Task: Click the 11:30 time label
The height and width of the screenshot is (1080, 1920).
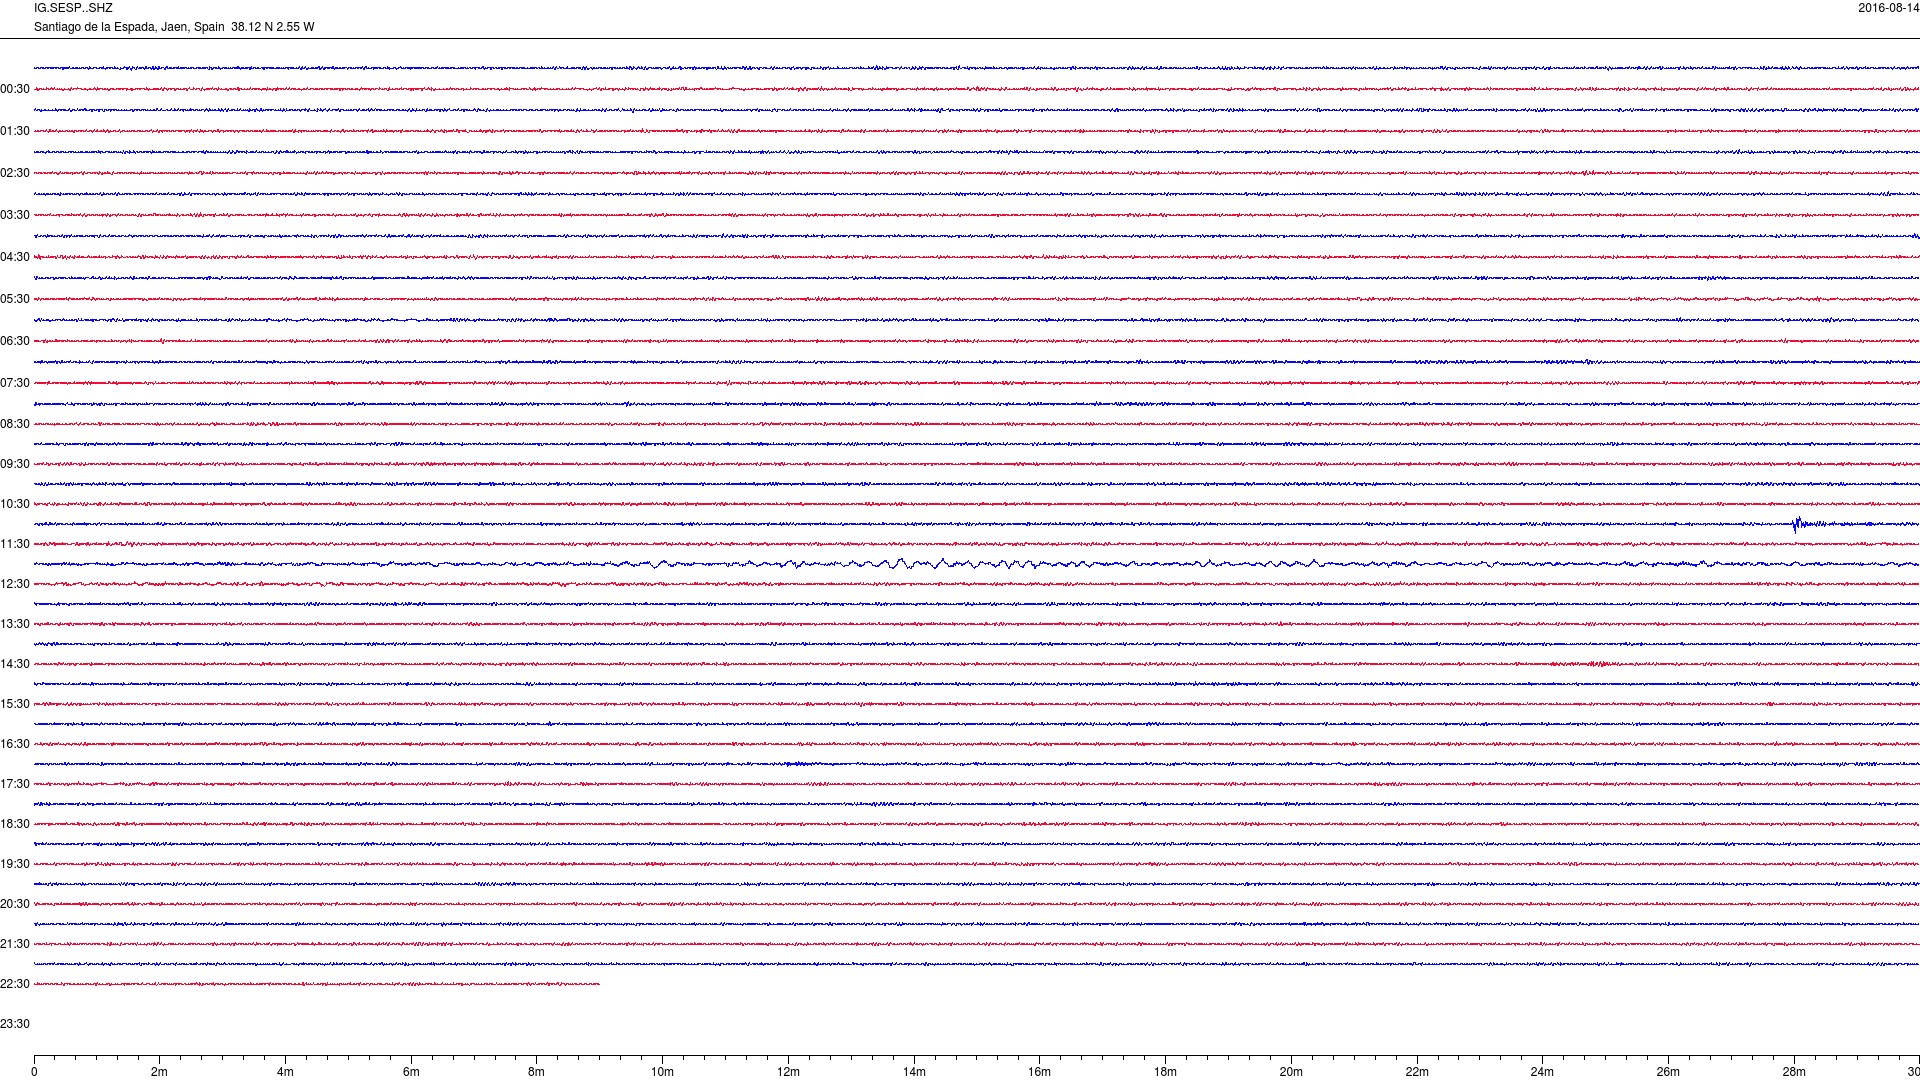Action: point(15,544)
